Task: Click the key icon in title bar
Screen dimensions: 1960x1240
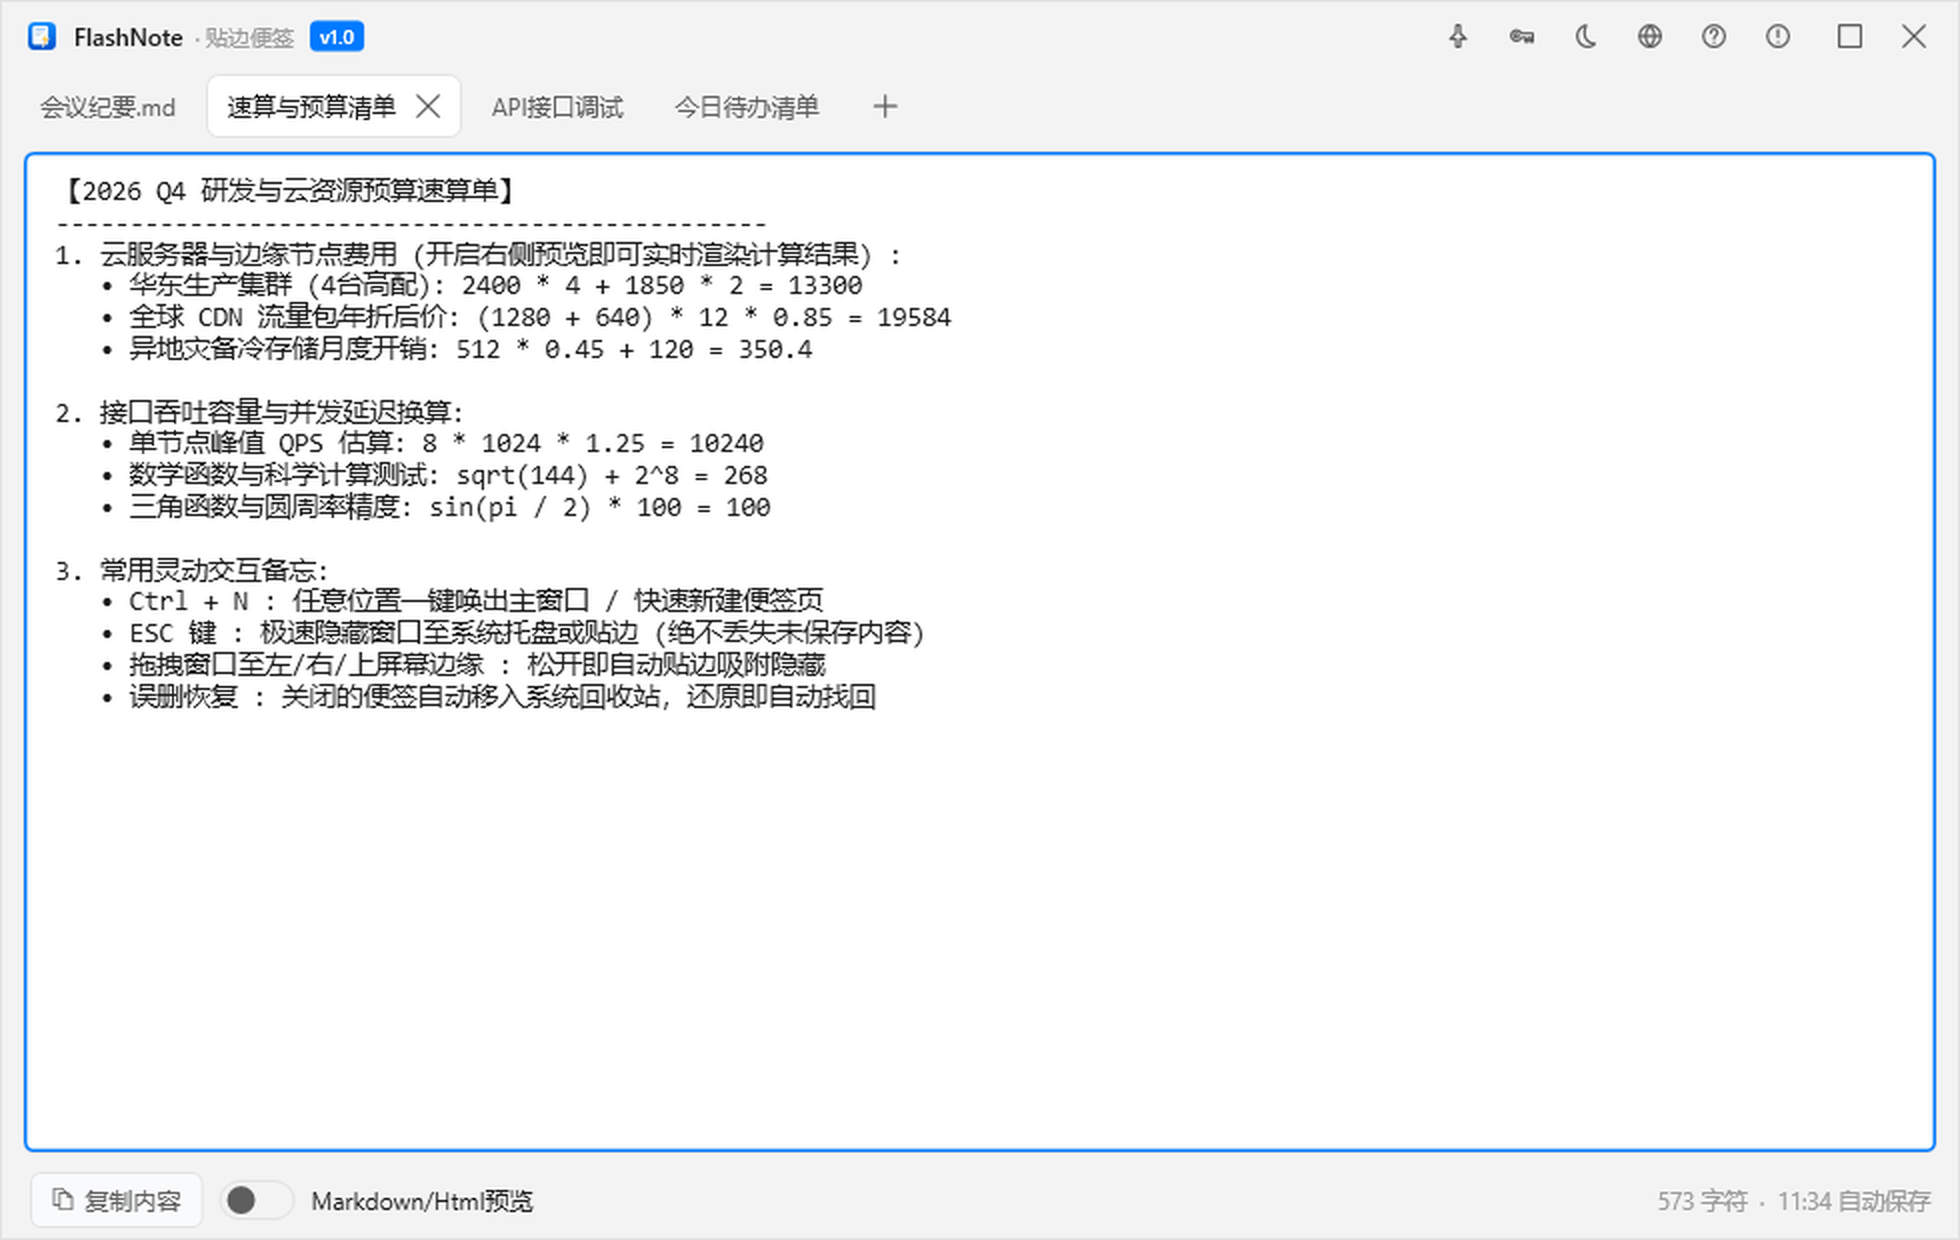Action: click(x=1522, y=37)
